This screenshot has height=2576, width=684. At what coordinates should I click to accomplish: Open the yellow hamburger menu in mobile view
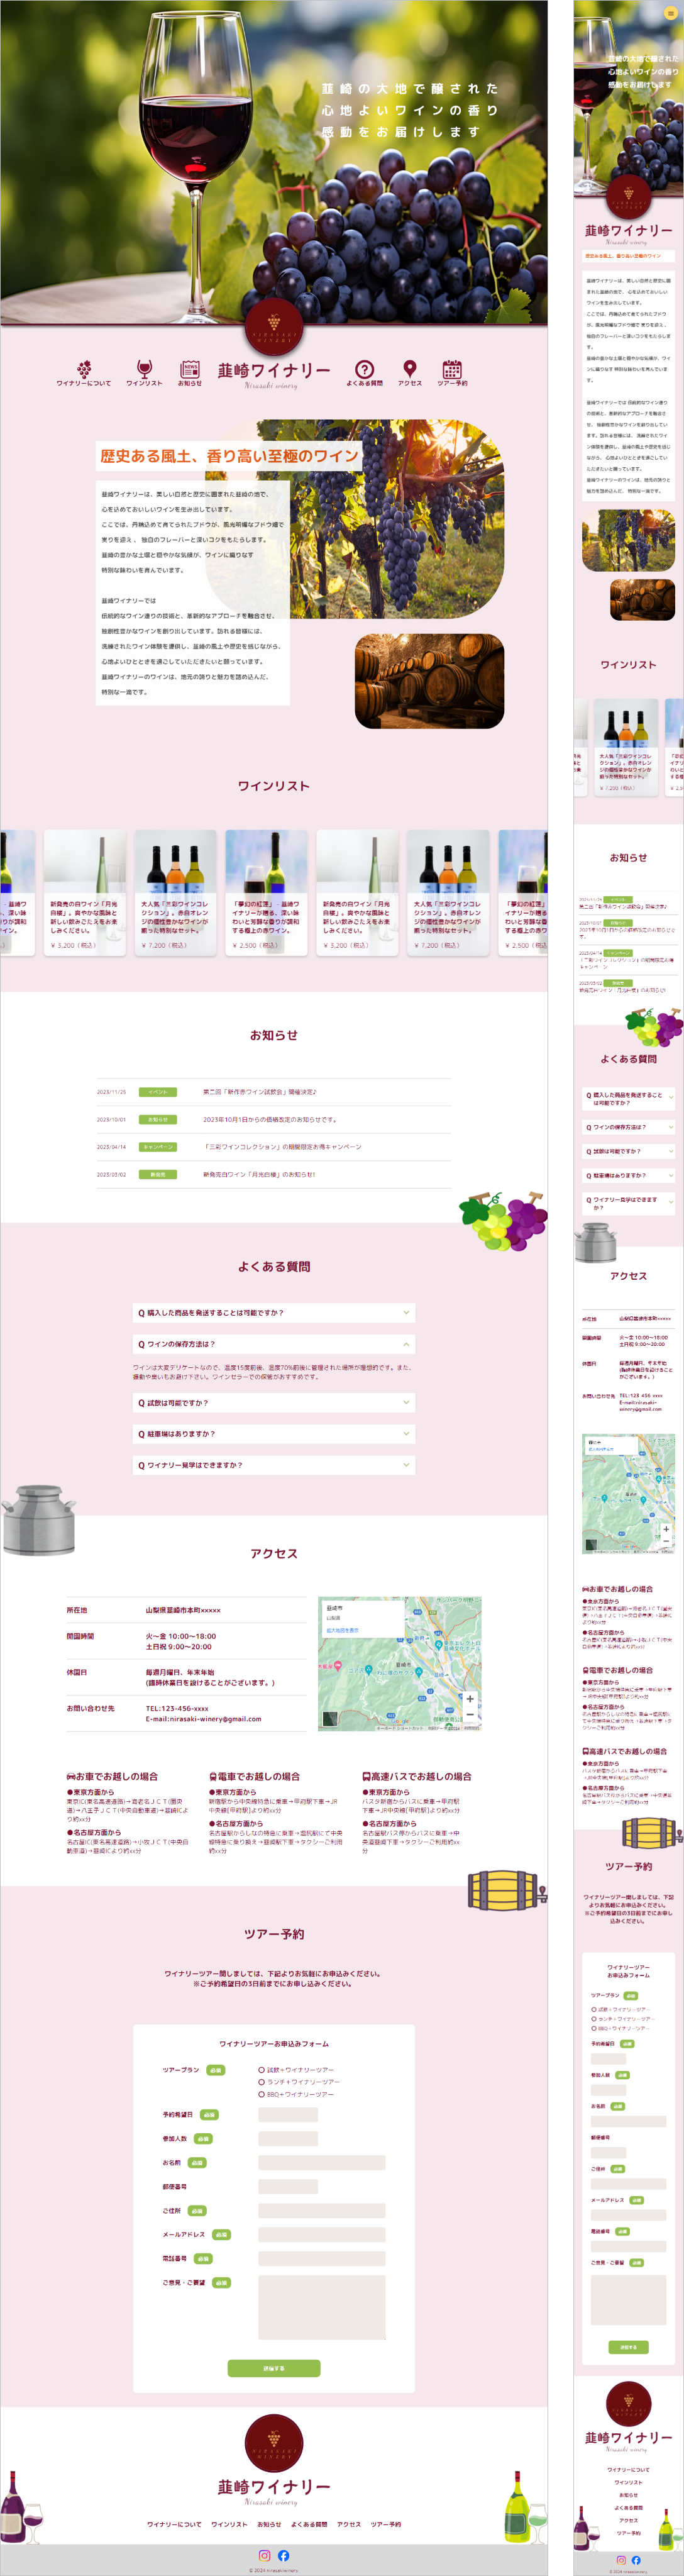coord(670,13)
